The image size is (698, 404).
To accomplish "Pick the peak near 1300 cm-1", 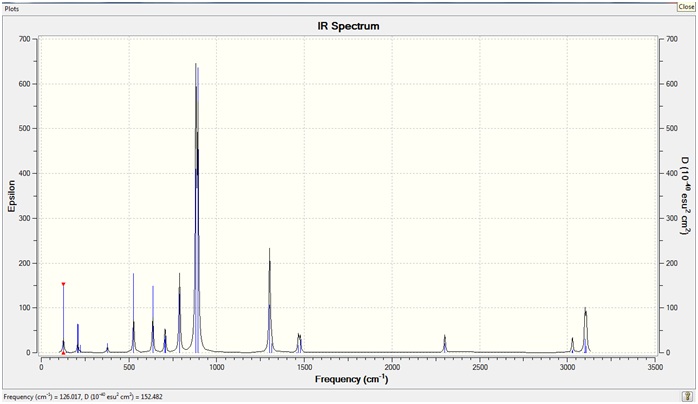I will [x=269, y=300].
